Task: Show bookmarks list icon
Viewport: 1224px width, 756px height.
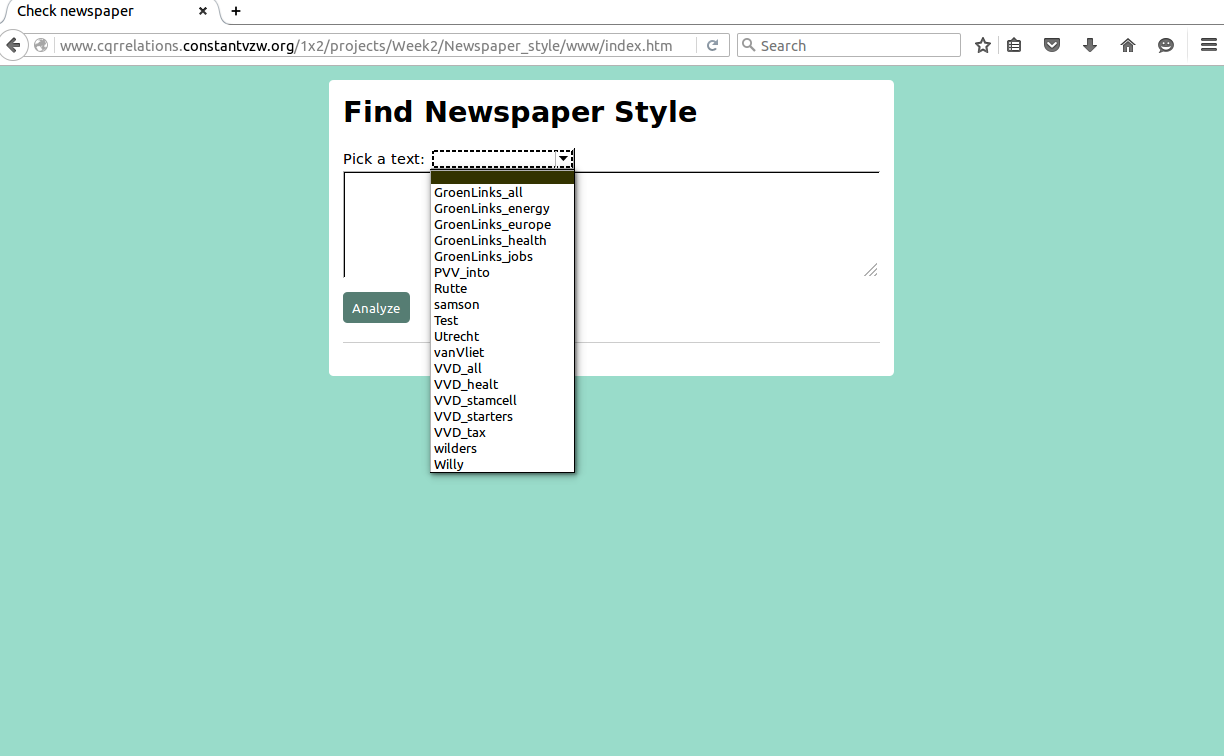Action: 1014,45
